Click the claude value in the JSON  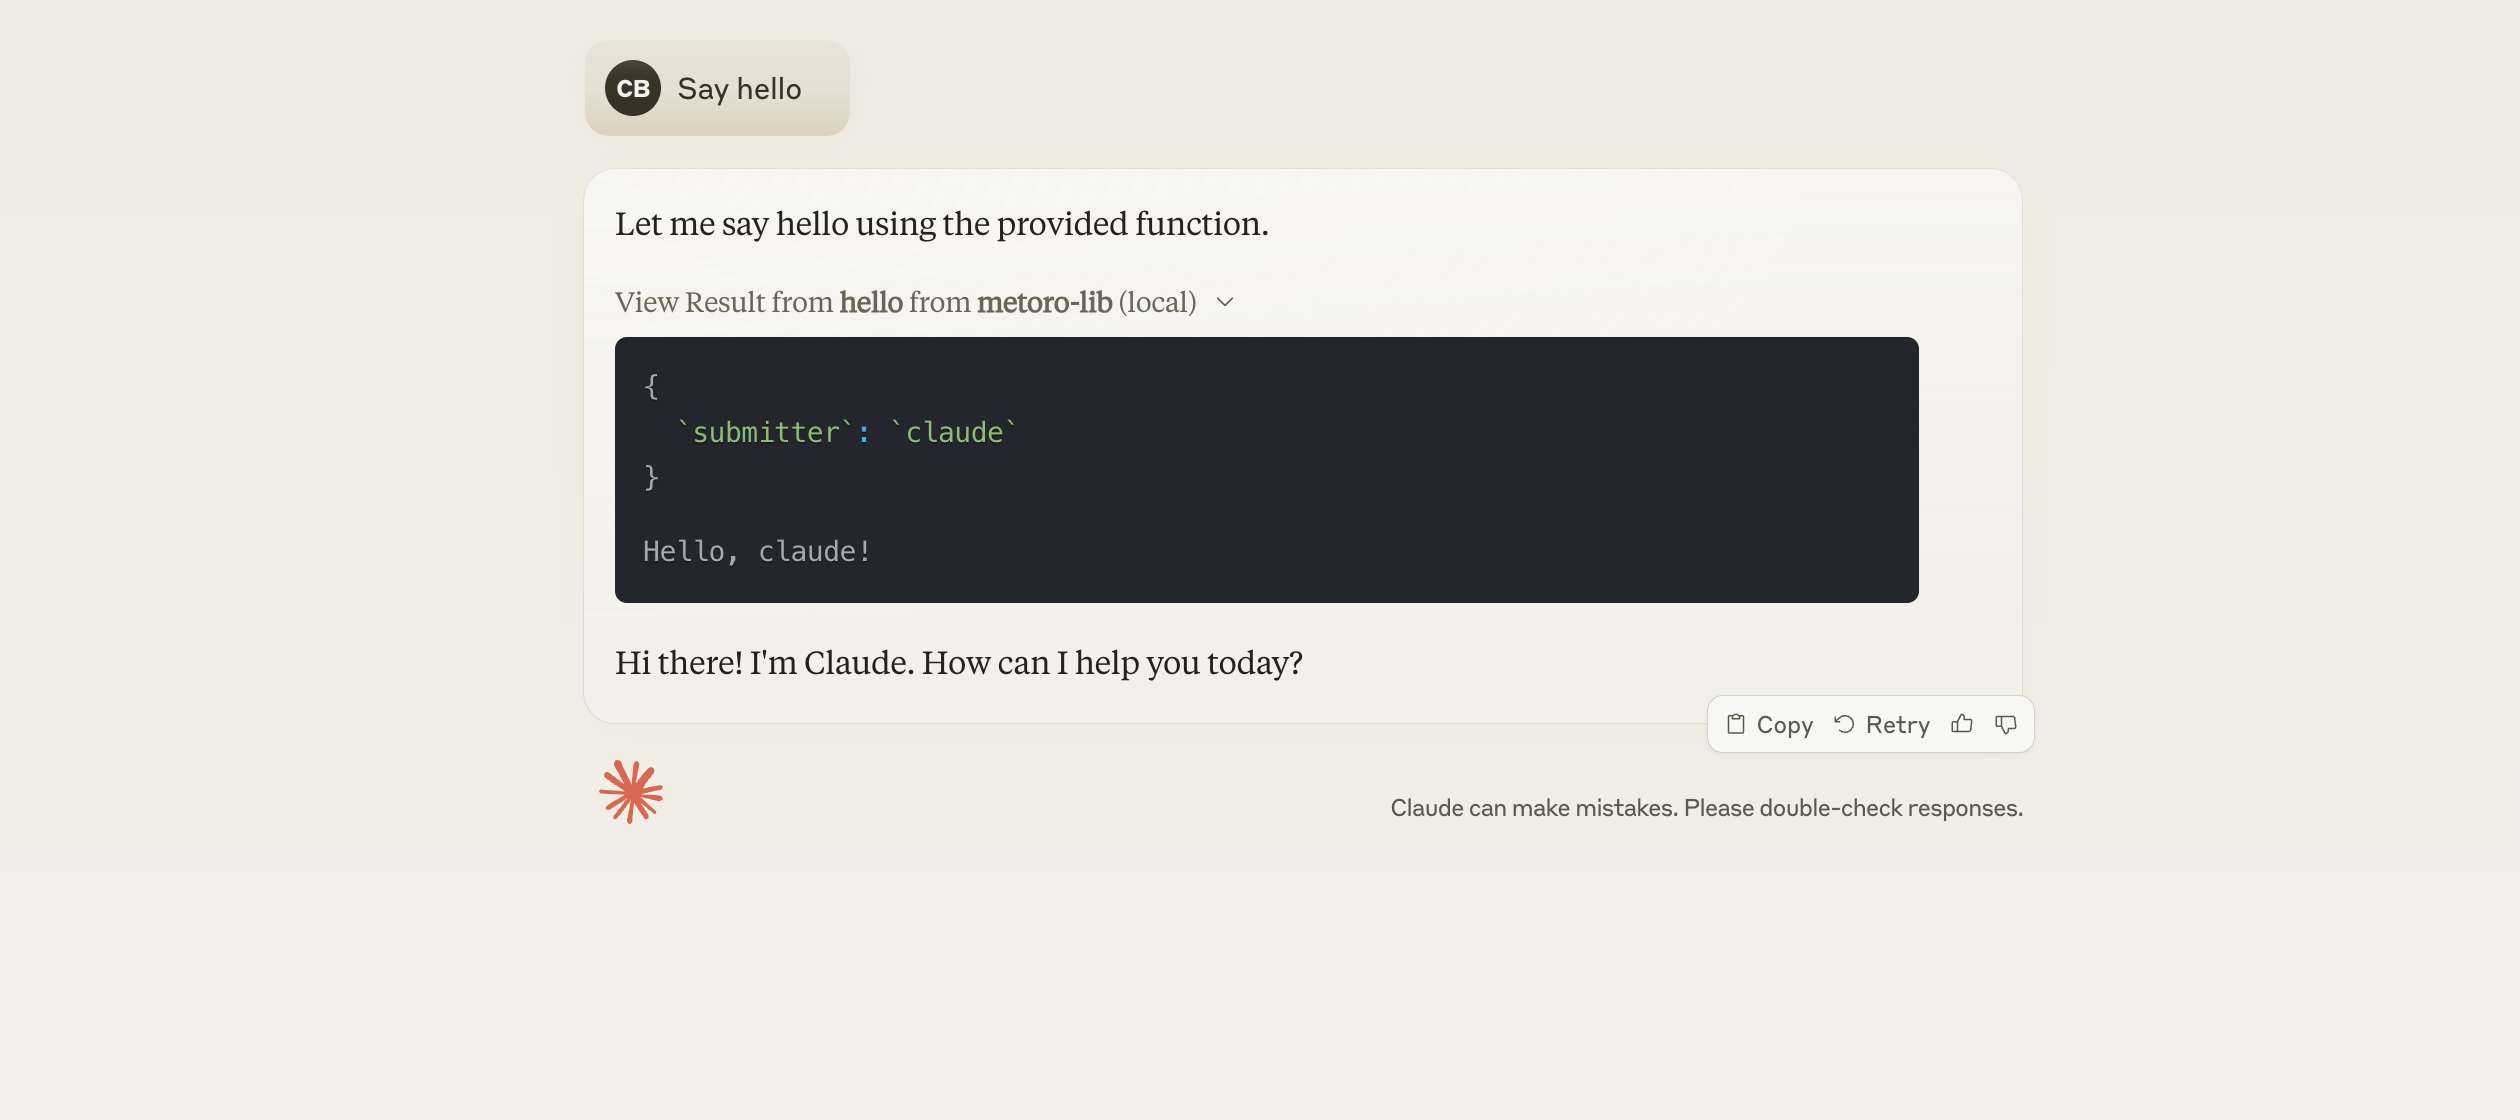click(953, 431)
